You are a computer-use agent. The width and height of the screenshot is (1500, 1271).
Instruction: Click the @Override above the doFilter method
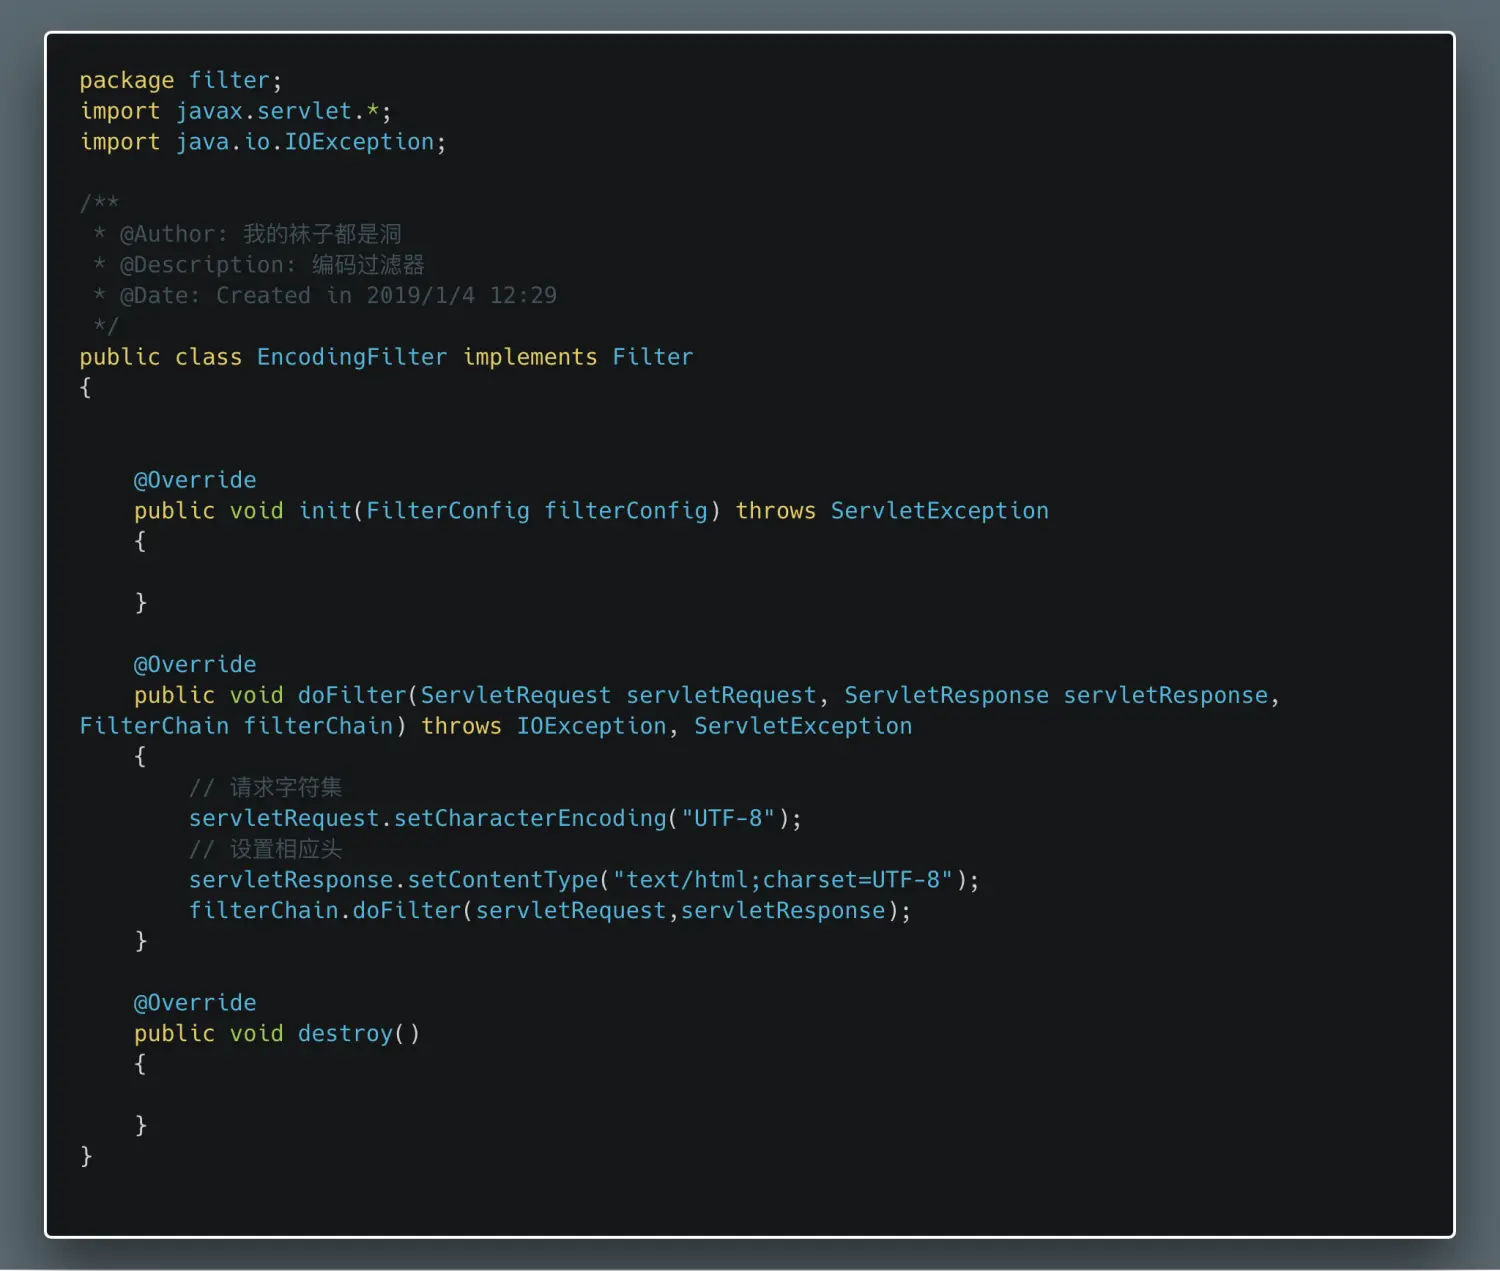click(195, 665)
